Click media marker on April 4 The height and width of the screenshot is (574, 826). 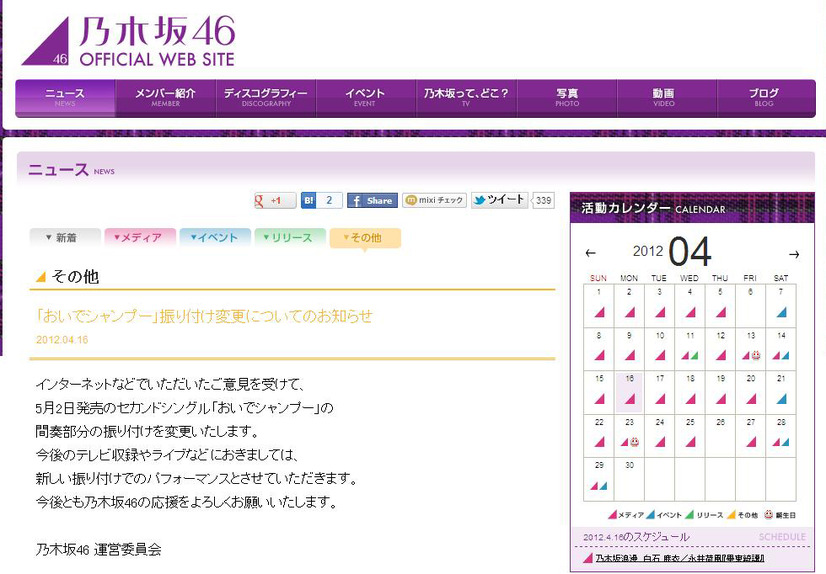[691, 312]
